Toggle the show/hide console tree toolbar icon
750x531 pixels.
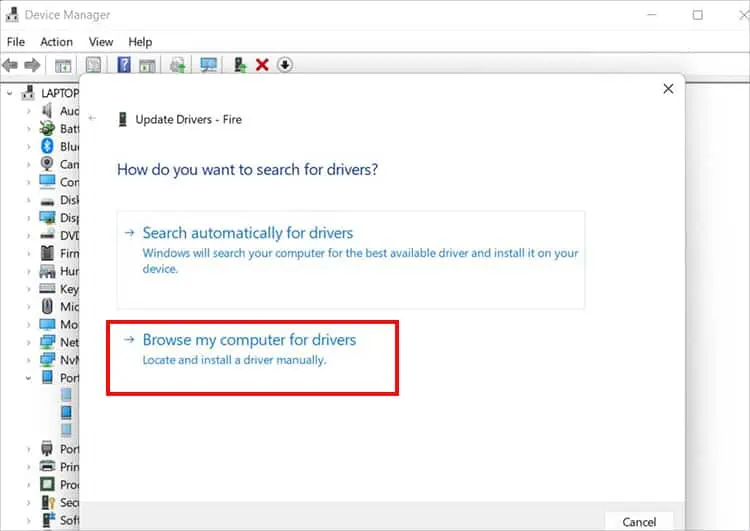(63, 66)
